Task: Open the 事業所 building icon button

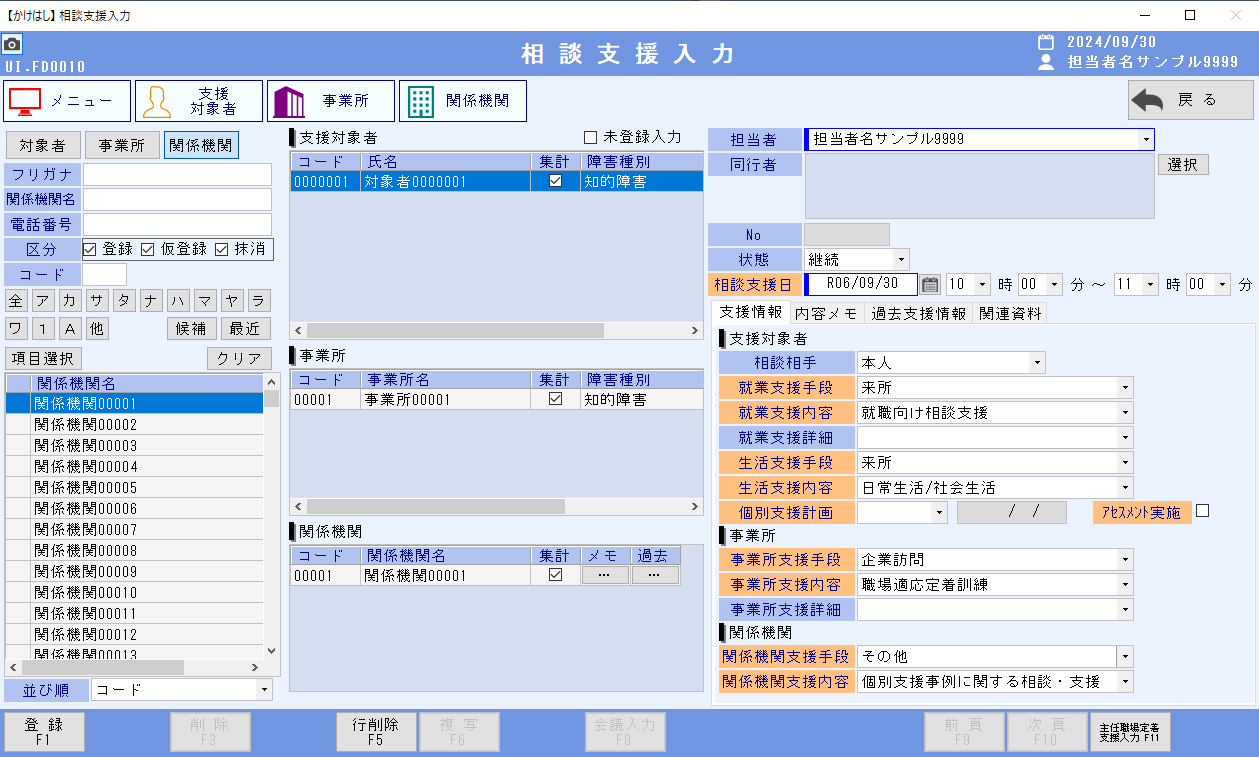Action: [330, 101]
